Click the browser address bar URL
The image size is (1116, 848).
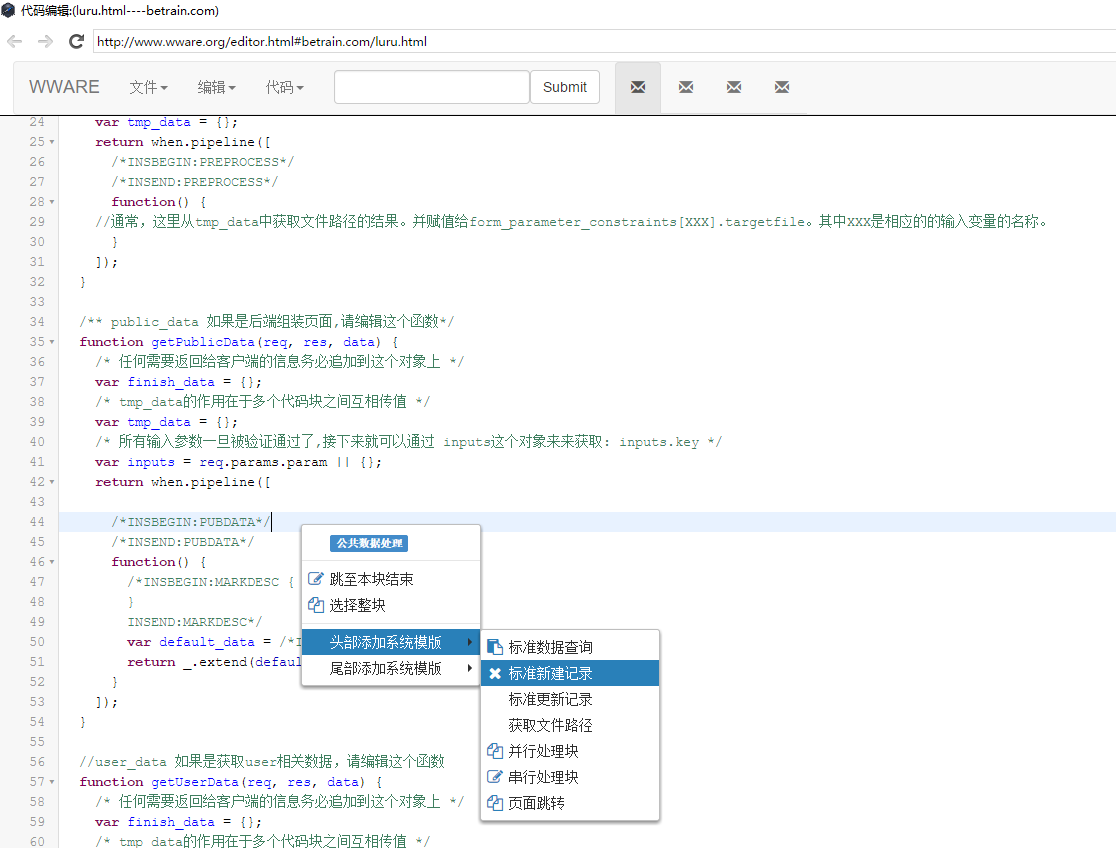point(262,41)
